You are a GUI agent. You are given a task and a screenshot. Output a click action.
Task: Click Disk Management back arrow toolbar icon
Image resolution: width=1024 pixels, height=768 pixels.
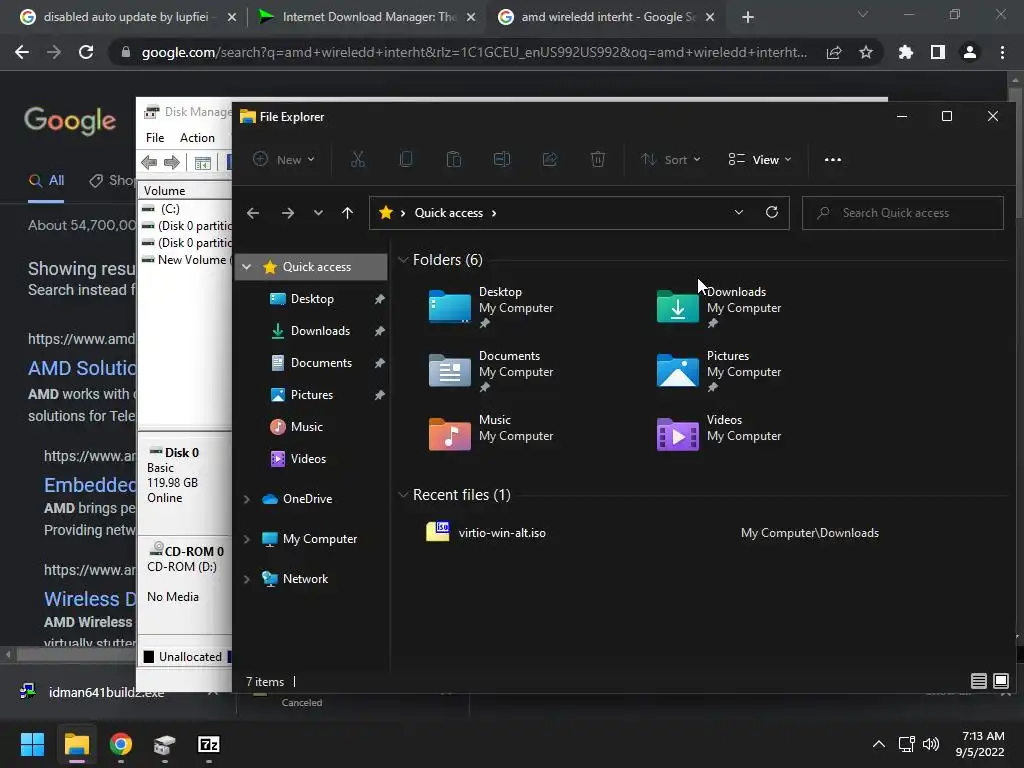149,162
